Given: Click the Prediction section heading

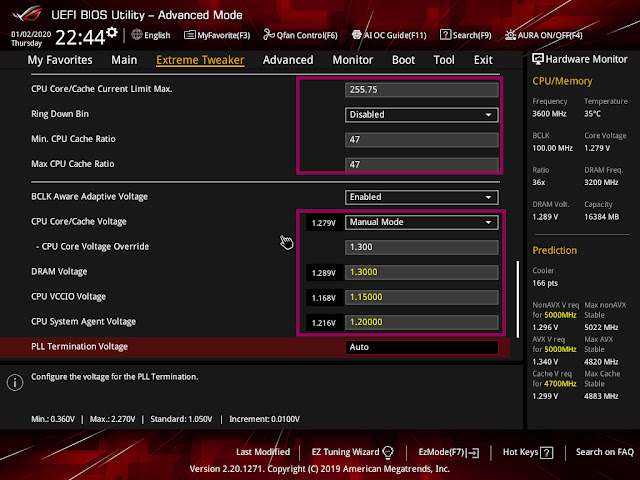Looking at the screenshot, I should (x=555, y=250).
